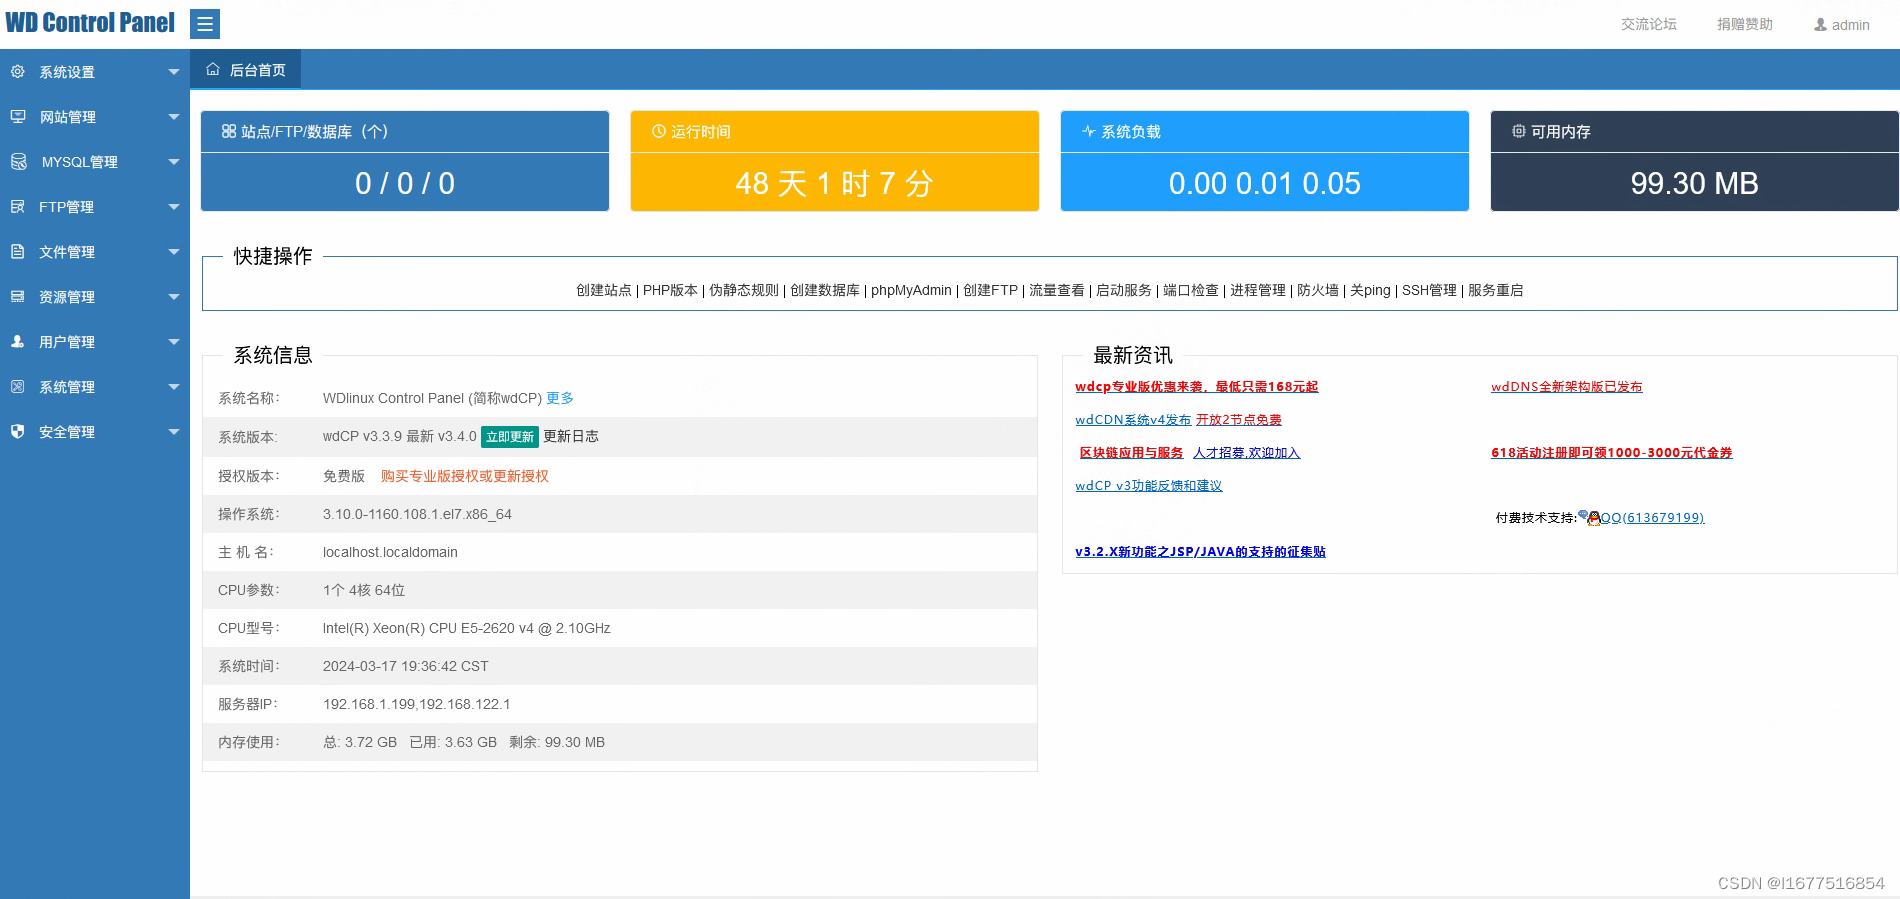Click 端口检查 quick action
The image size is (1900, 899).
point(1191,290)
